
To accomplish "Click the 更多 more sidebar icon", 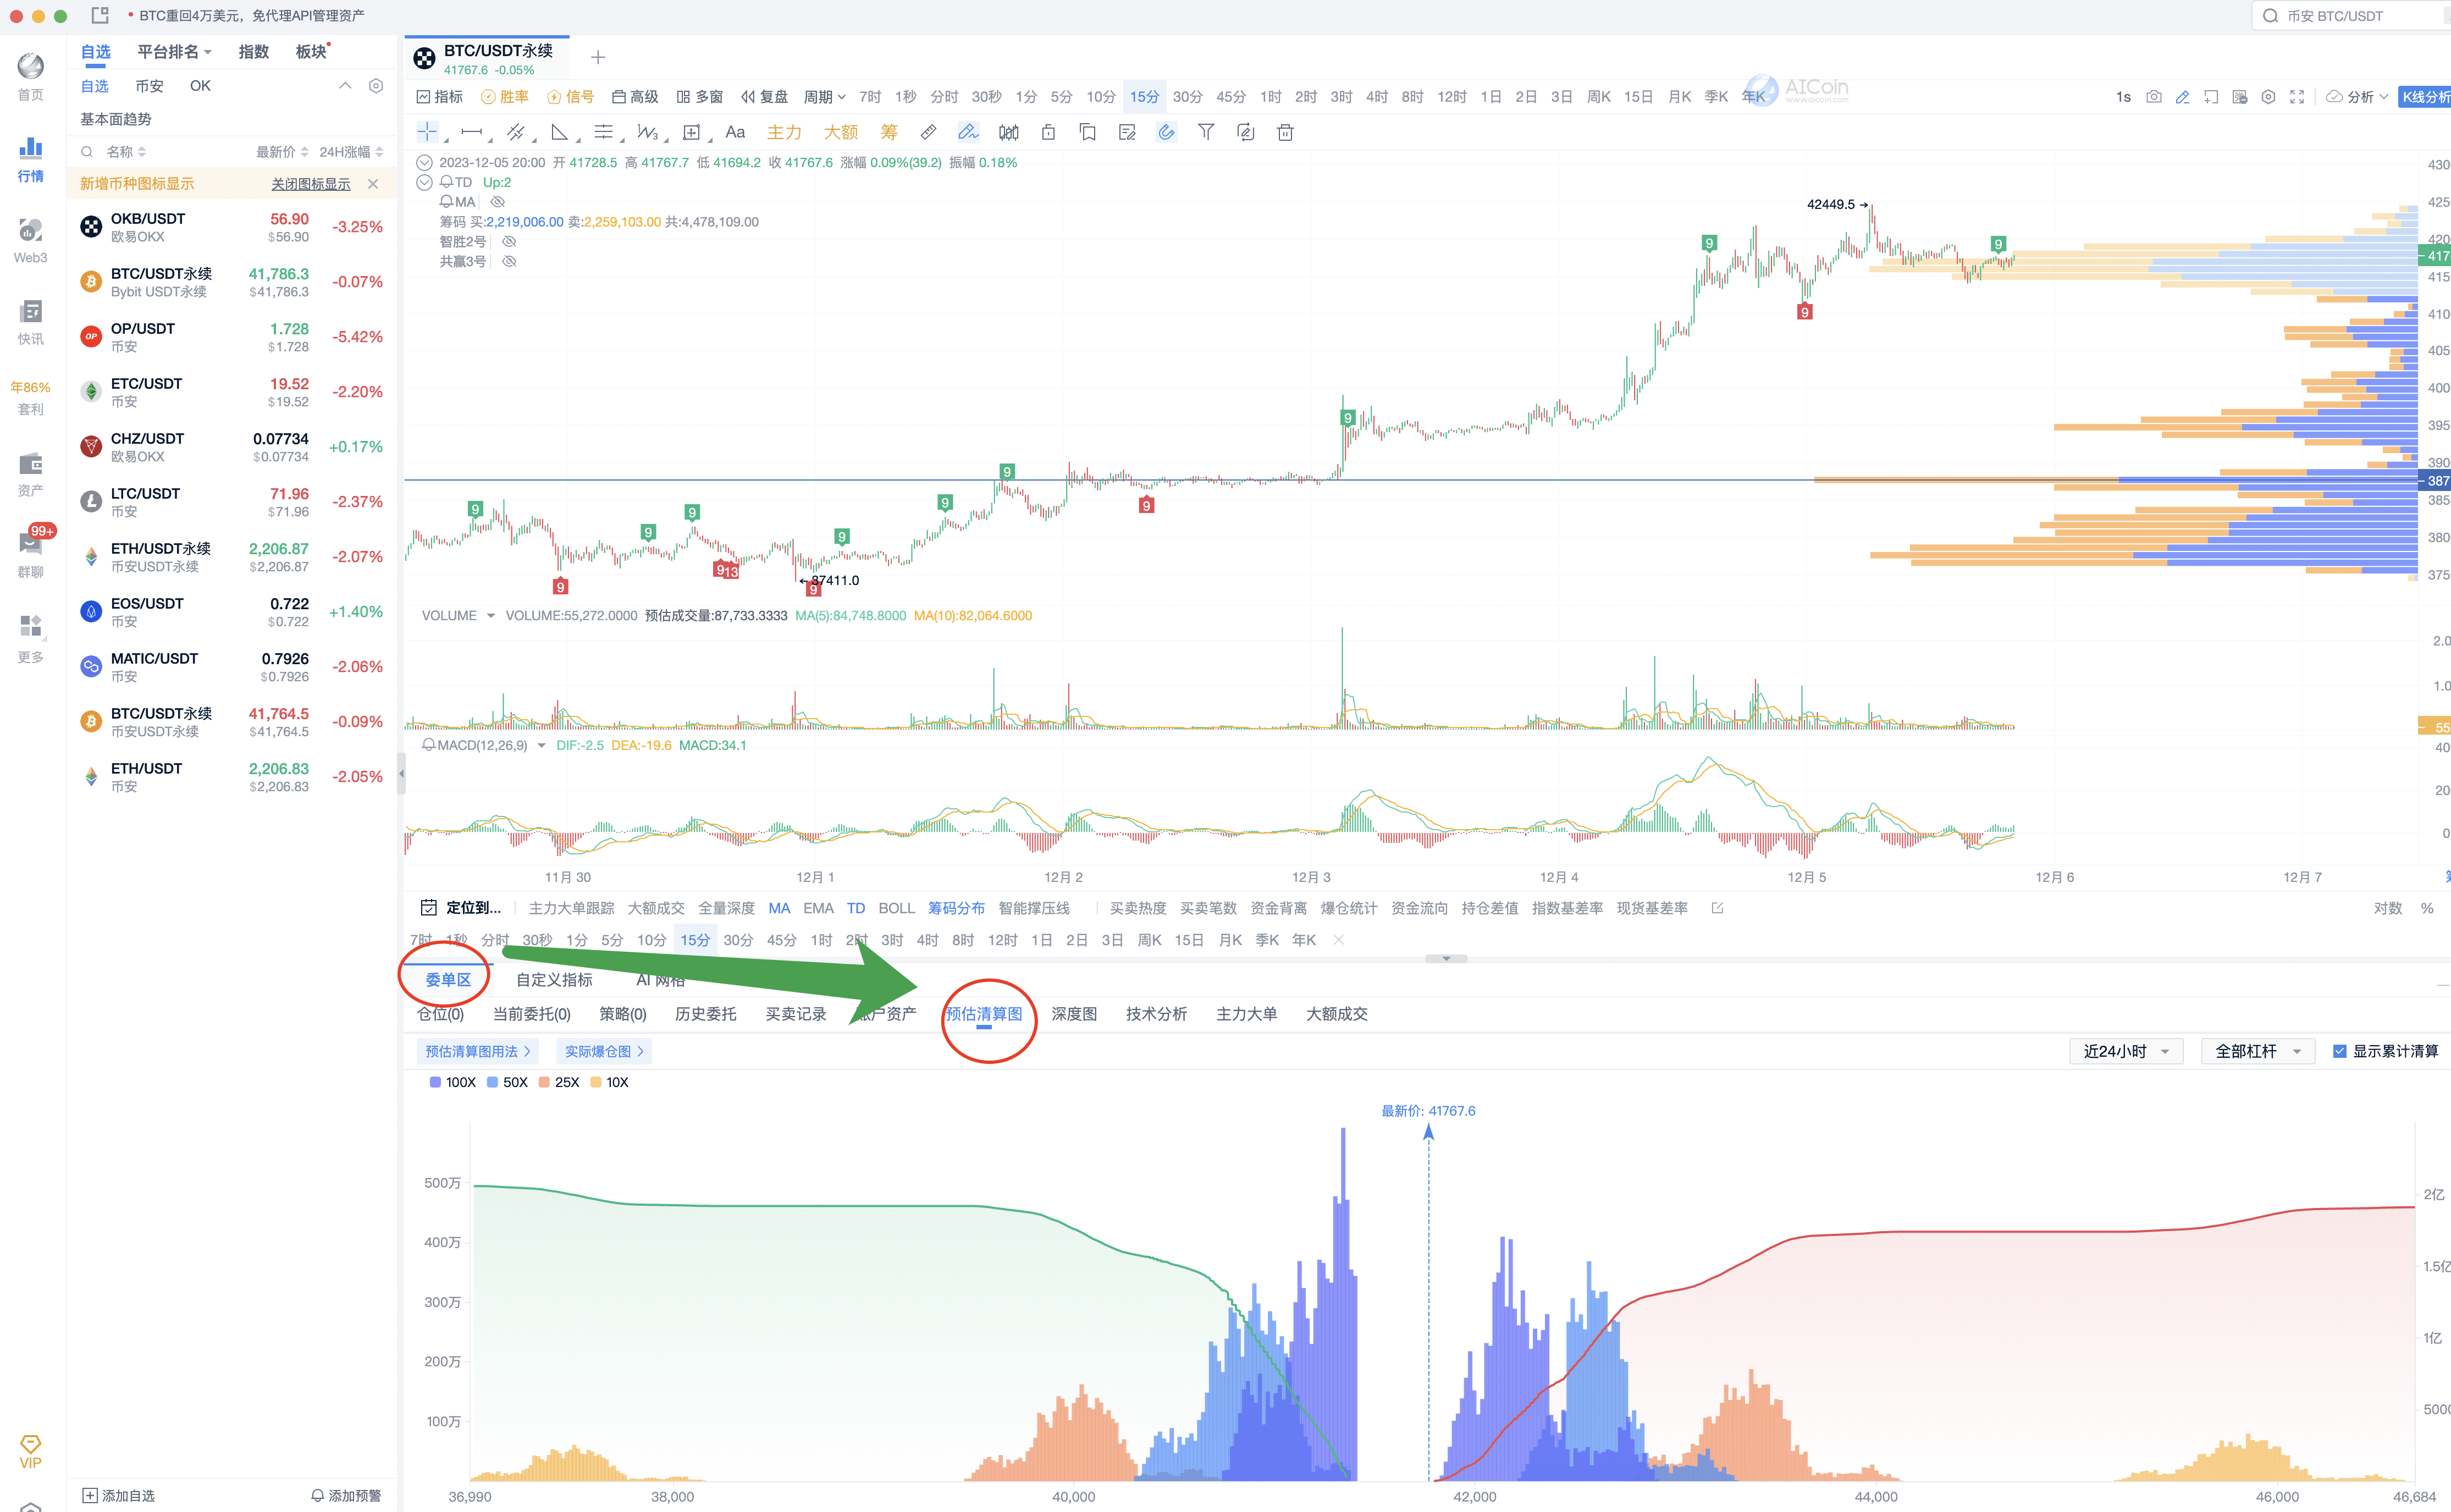I will pos(30,638).
